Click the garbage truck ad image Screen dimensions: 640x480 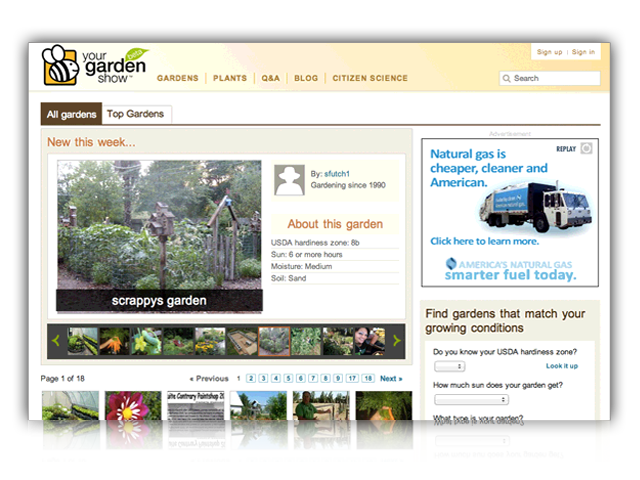pyautogui.click(x=535, y=208)
